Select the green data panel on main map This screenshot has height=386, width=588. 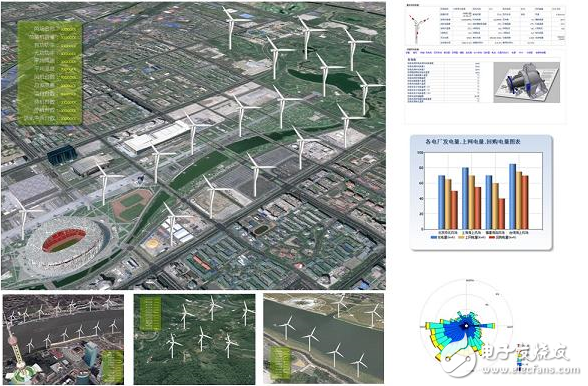tap(50, 73)
